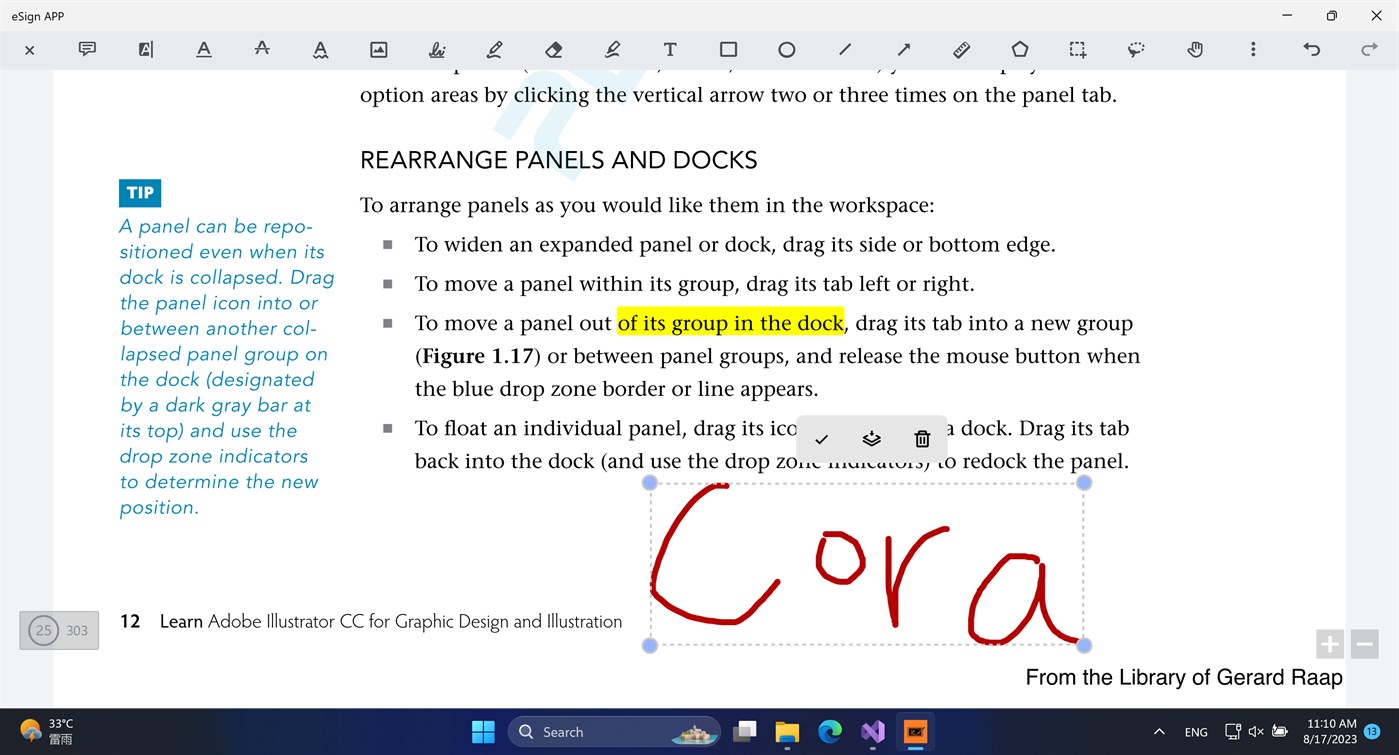Select the hand pan tool
The height and width of the screenshot is (755, 1399).
pos(1195,49)
